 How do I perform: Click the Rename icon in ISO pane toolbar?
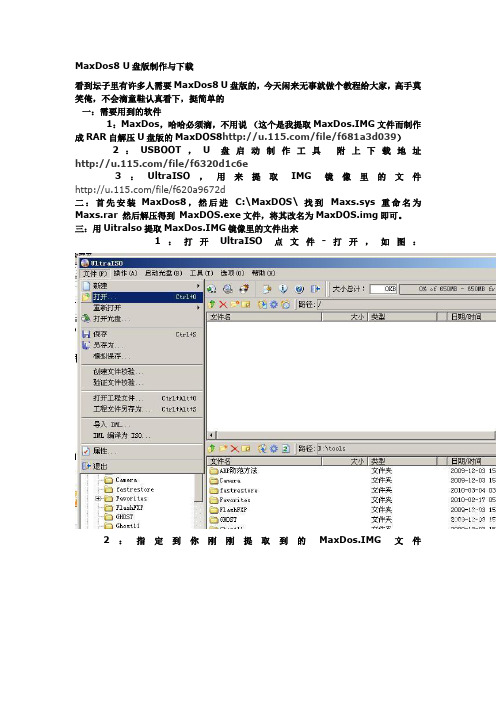coord(246,304)
